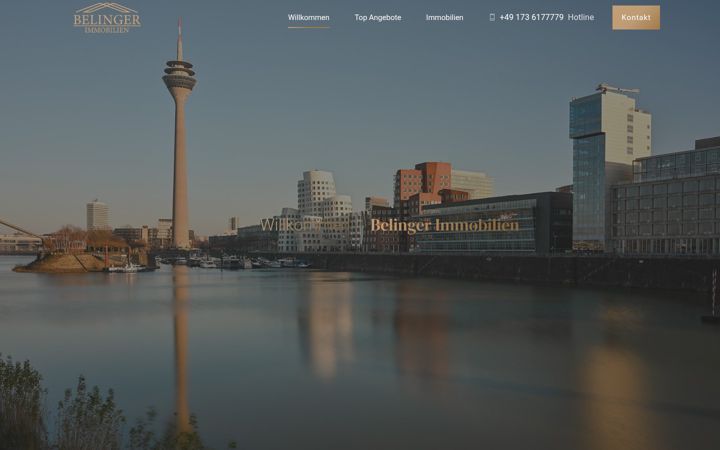Image resolution: width=720 pixels, height=450 pixels.
Task: Open the Belinger Immobilien logo home link
Action: [107, 17]
